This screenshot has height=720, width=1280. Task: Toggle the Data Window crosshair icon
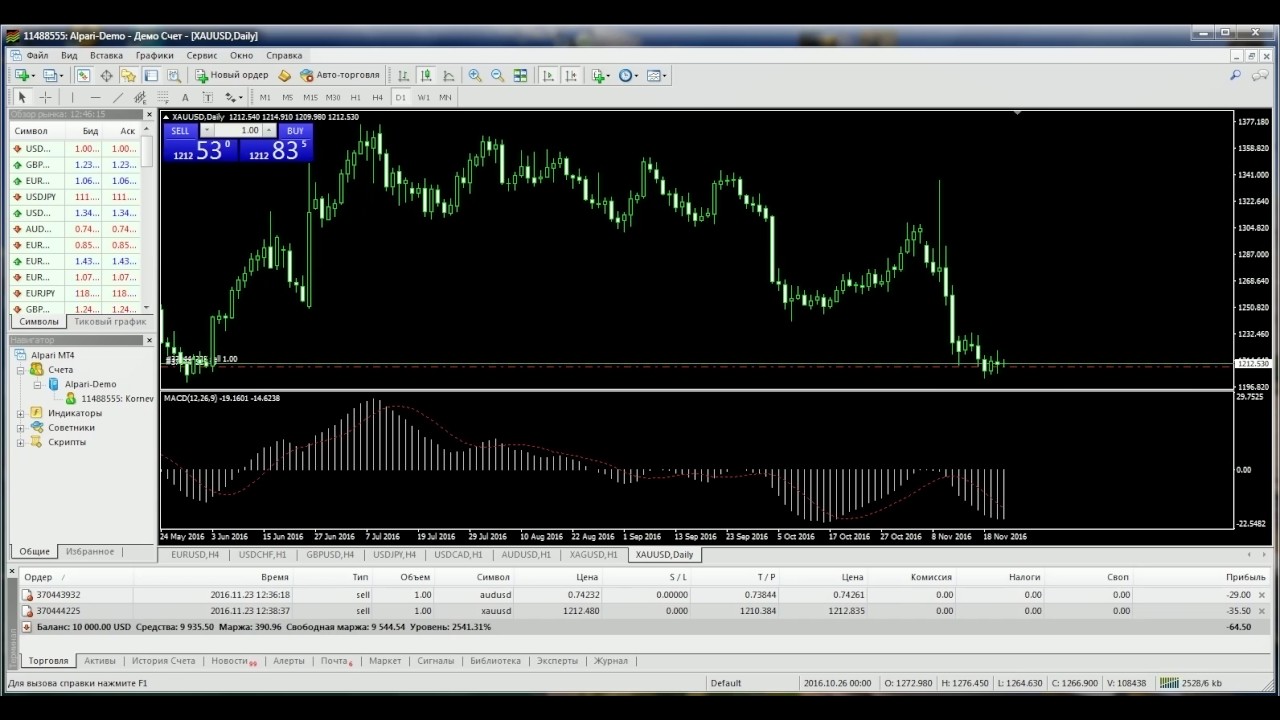point(106,75)
